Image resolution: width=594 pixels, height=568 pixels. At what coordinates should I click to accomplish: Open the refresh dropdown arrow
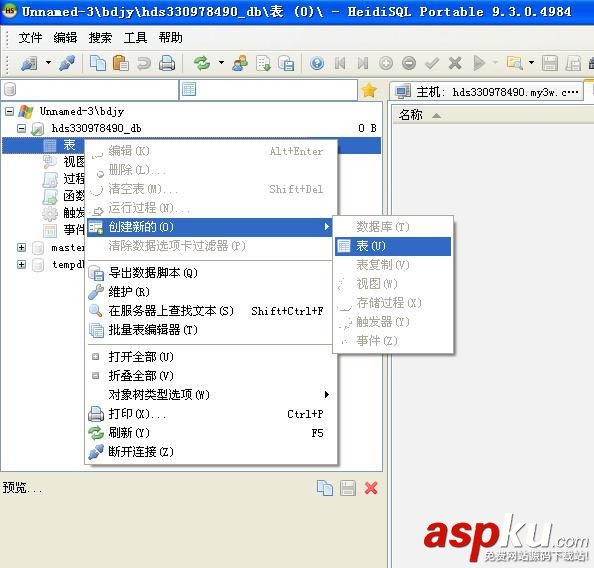pyautogui.click(x=221, y=62)
